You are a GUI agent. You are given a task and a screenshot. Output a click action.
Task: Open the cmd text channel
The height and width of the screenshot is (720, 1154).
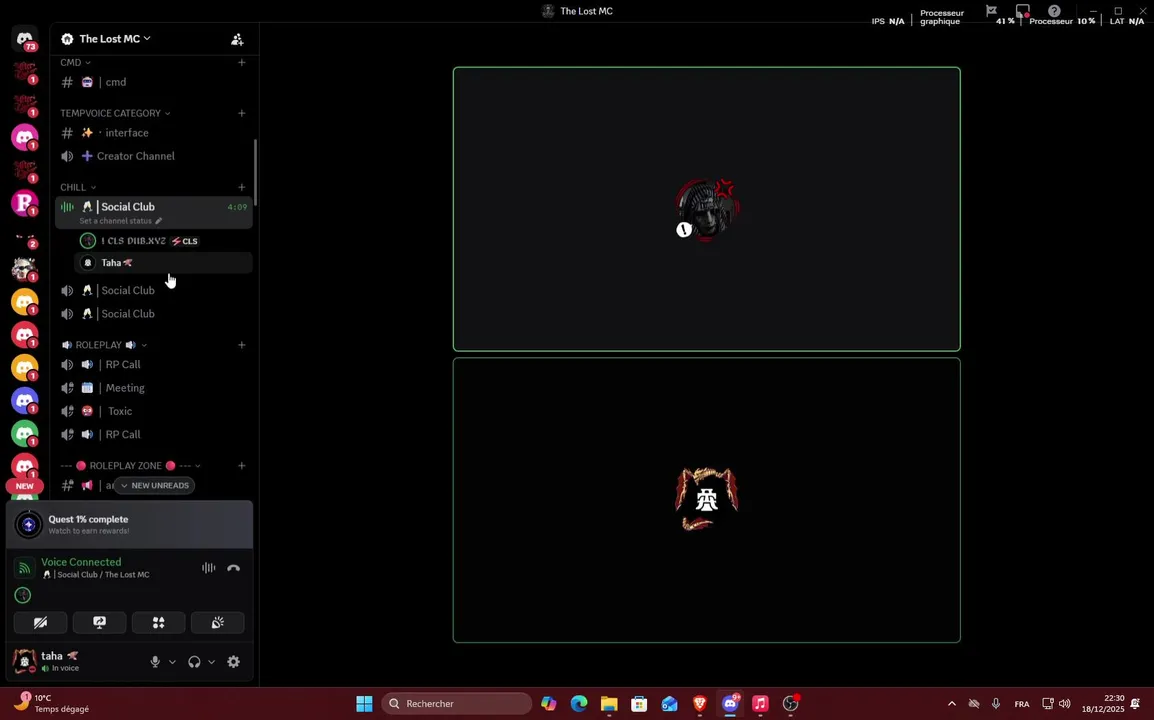pos(154,82)
